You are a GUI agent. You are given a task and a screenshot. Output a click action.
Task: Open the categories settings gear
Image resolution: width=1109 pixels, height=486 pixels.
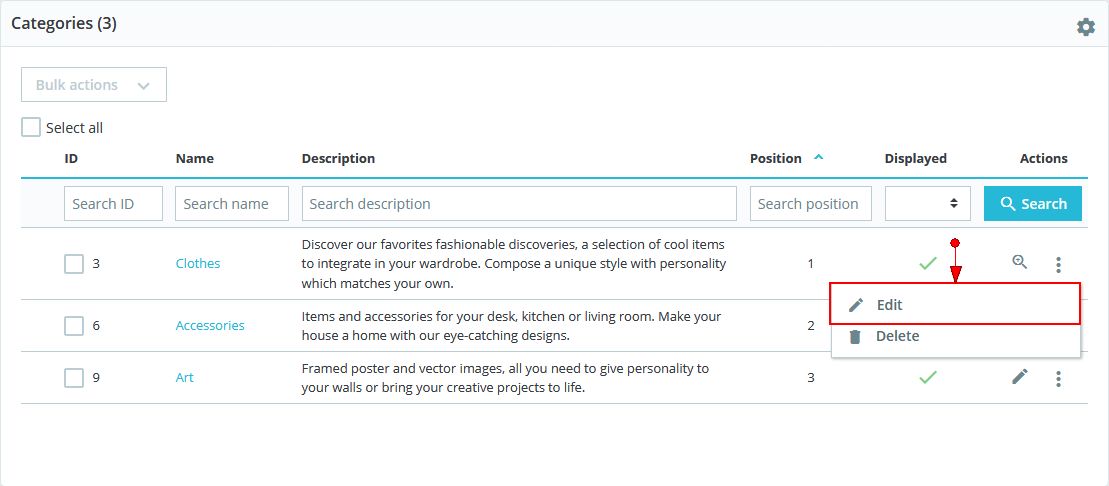pyautogui.click(x=1086, y=27)
